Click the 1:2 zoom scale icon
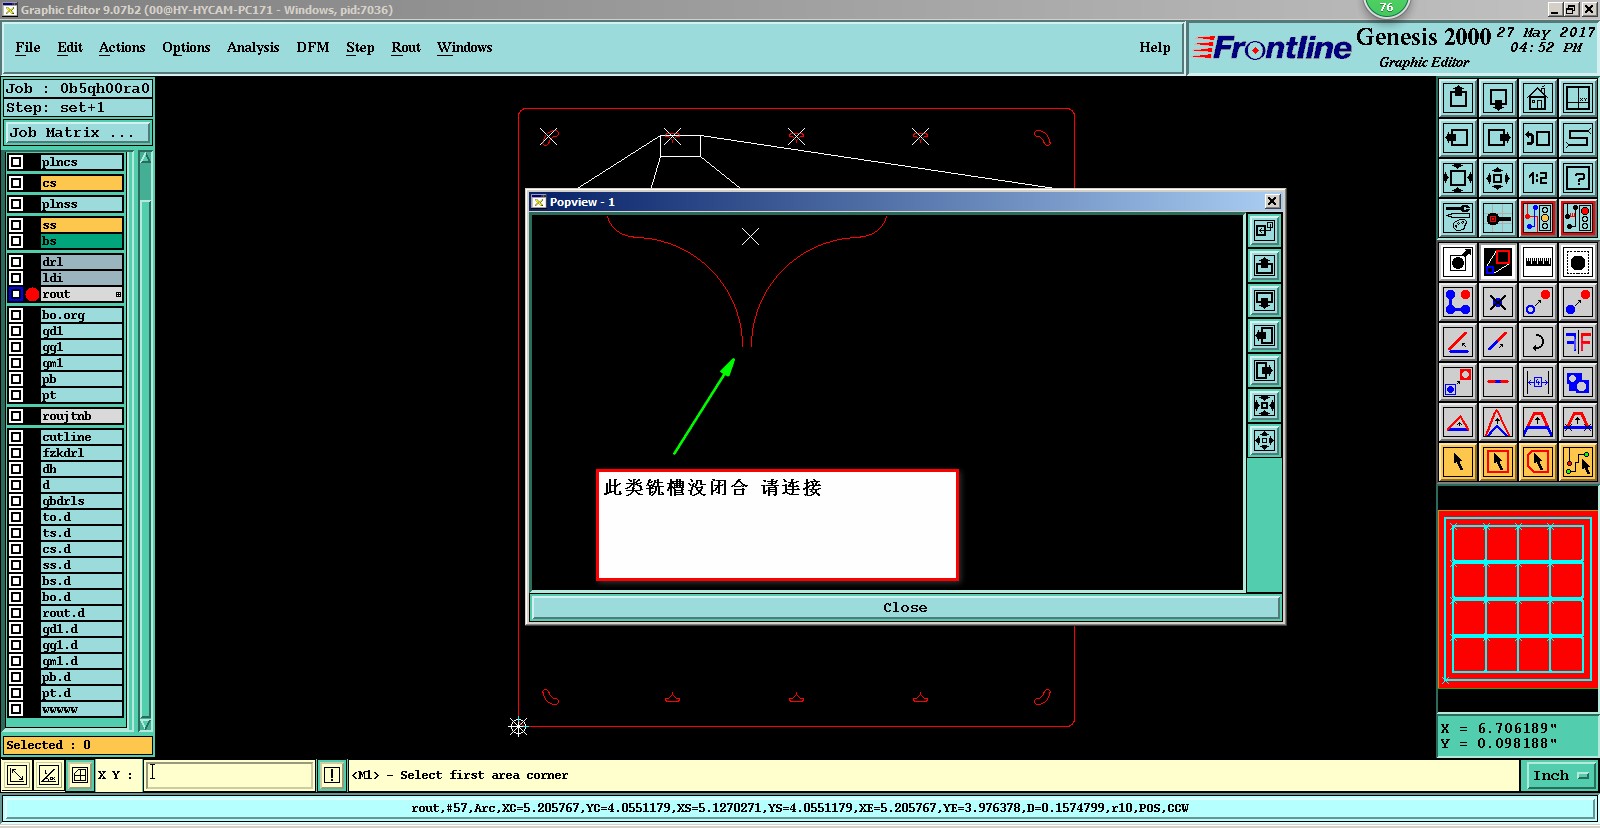1600x828 pixels. coord(1538,178)
